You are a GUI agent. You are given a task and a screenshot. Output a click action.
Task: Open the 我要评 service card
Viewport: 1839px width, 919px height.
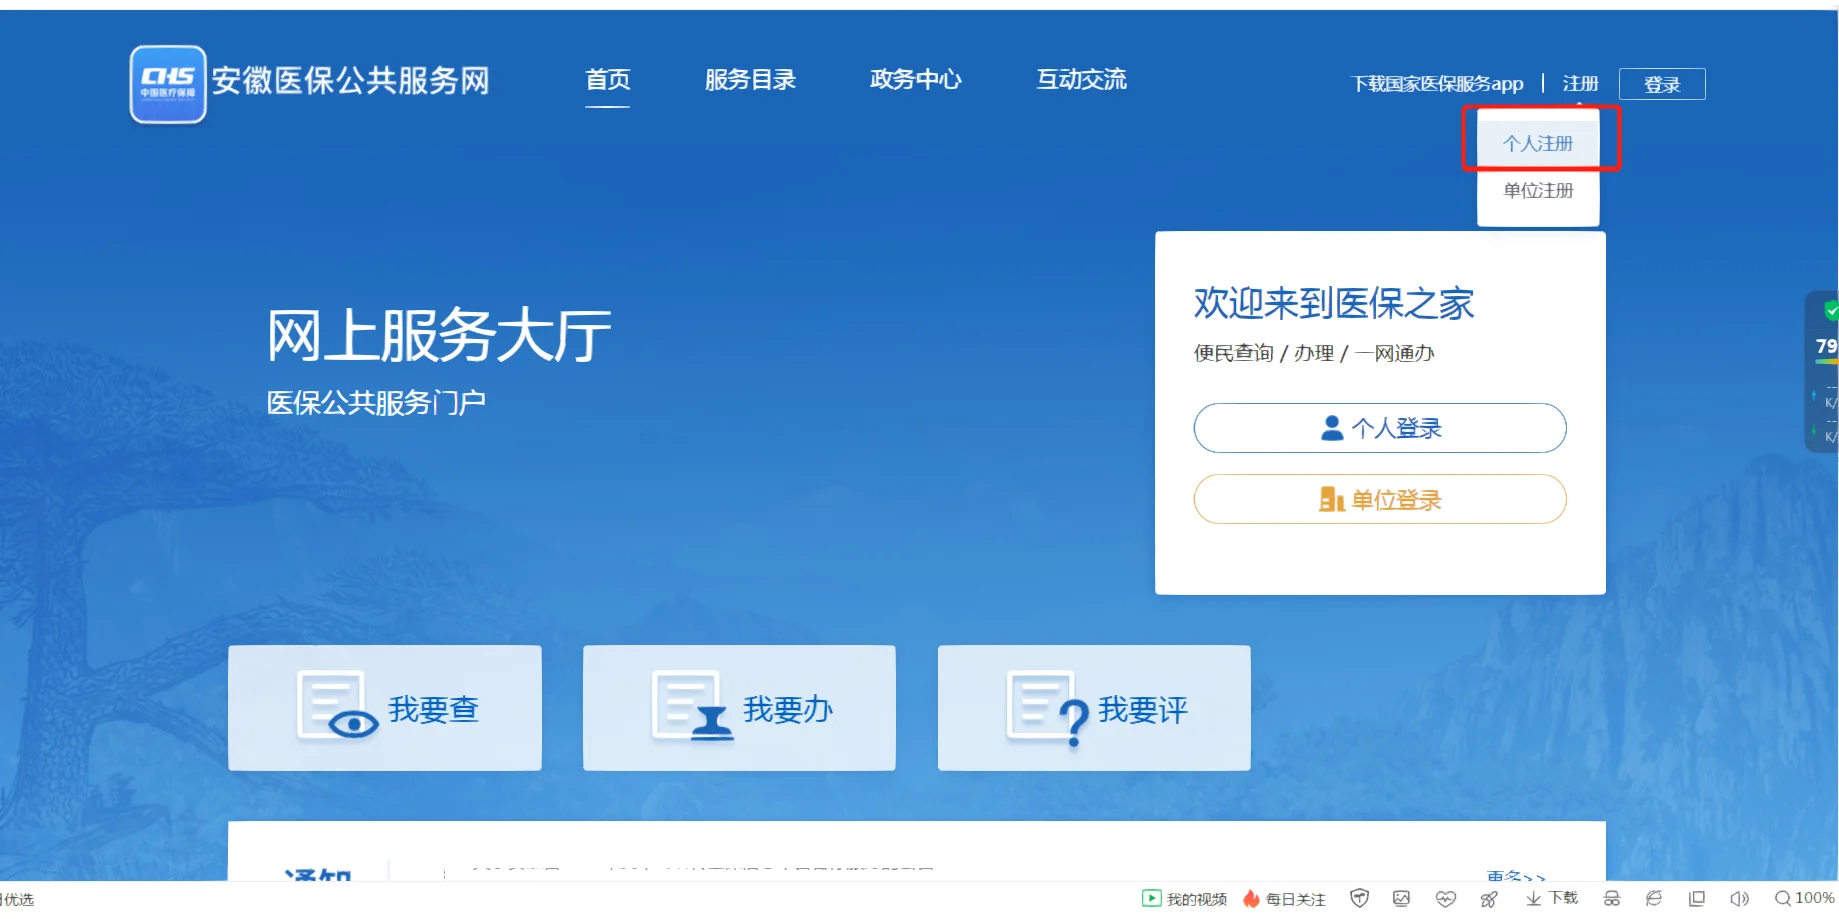coord(1094,708)
